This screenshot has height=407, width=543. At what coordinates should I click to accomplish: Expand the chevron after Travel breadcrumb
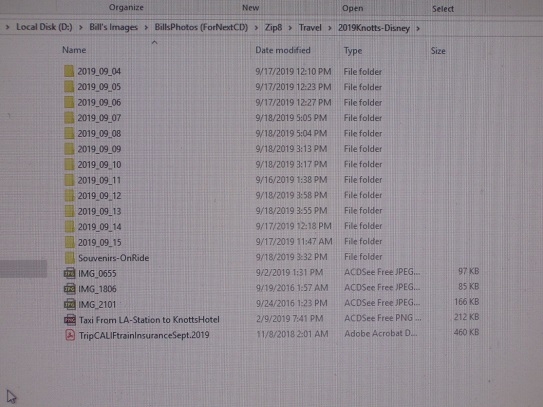[x=329, y=28]
